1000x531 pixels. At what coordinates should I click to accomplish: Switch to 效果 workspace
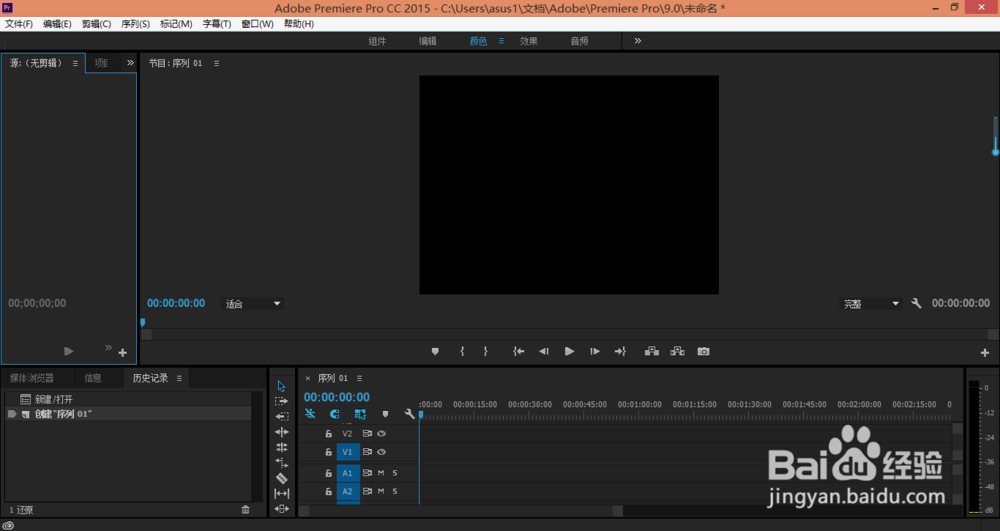coord(529,41)
